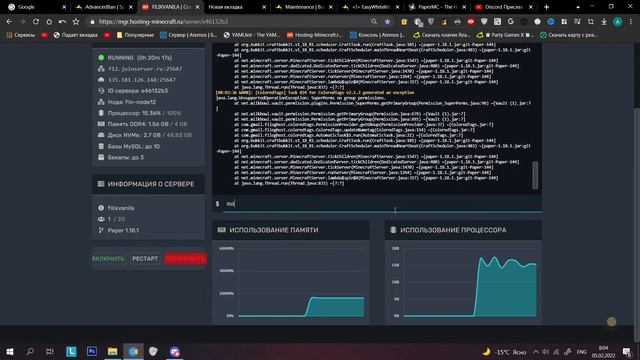Click the ИСПОЛЬЗОВАНИЕ ПАМЯТИ chart

291,282
